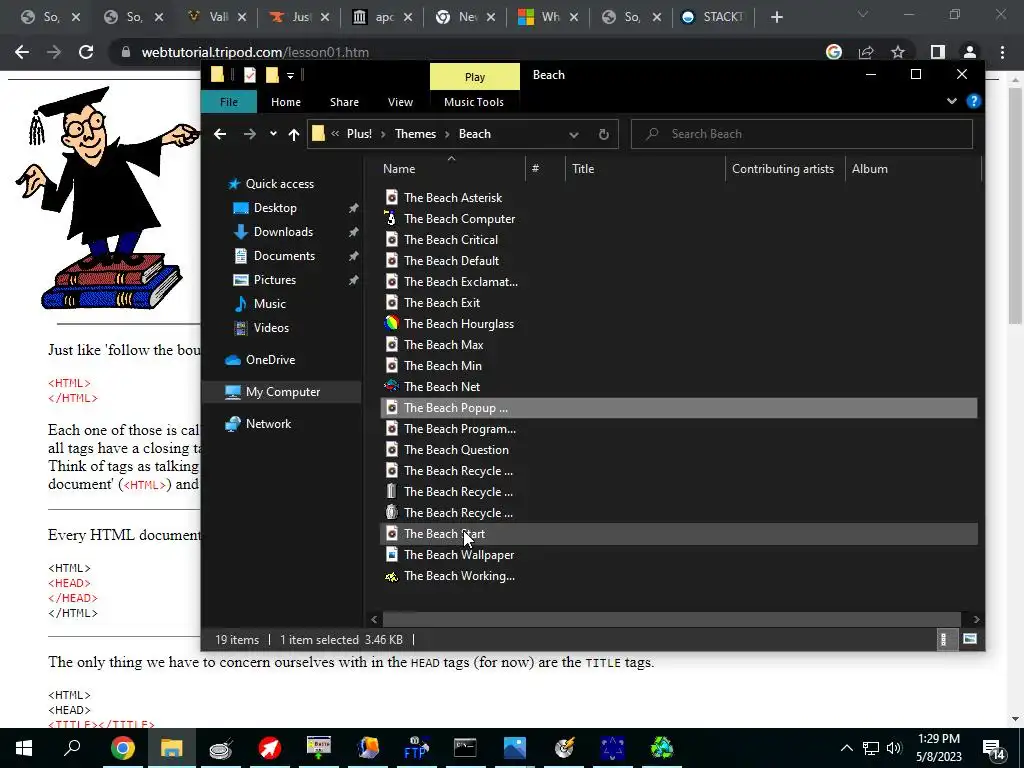Select The Beach Popup file row
Image resolution: width=1024 pixels, height=768 pixels.
tap(679, 408)
